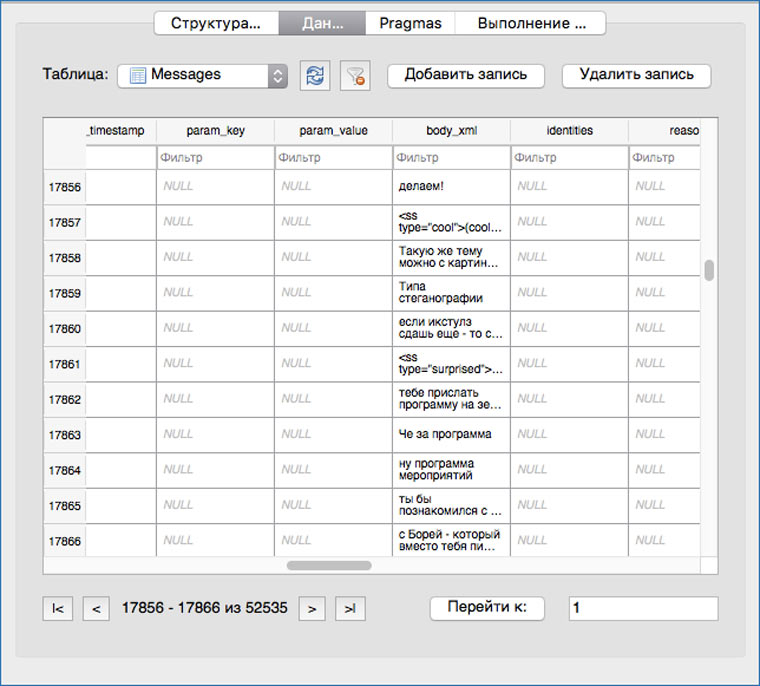The width and height of the screenshot is (760, 686).
Task: Open the Pragmas tab
Action: (x=410, y=23)
